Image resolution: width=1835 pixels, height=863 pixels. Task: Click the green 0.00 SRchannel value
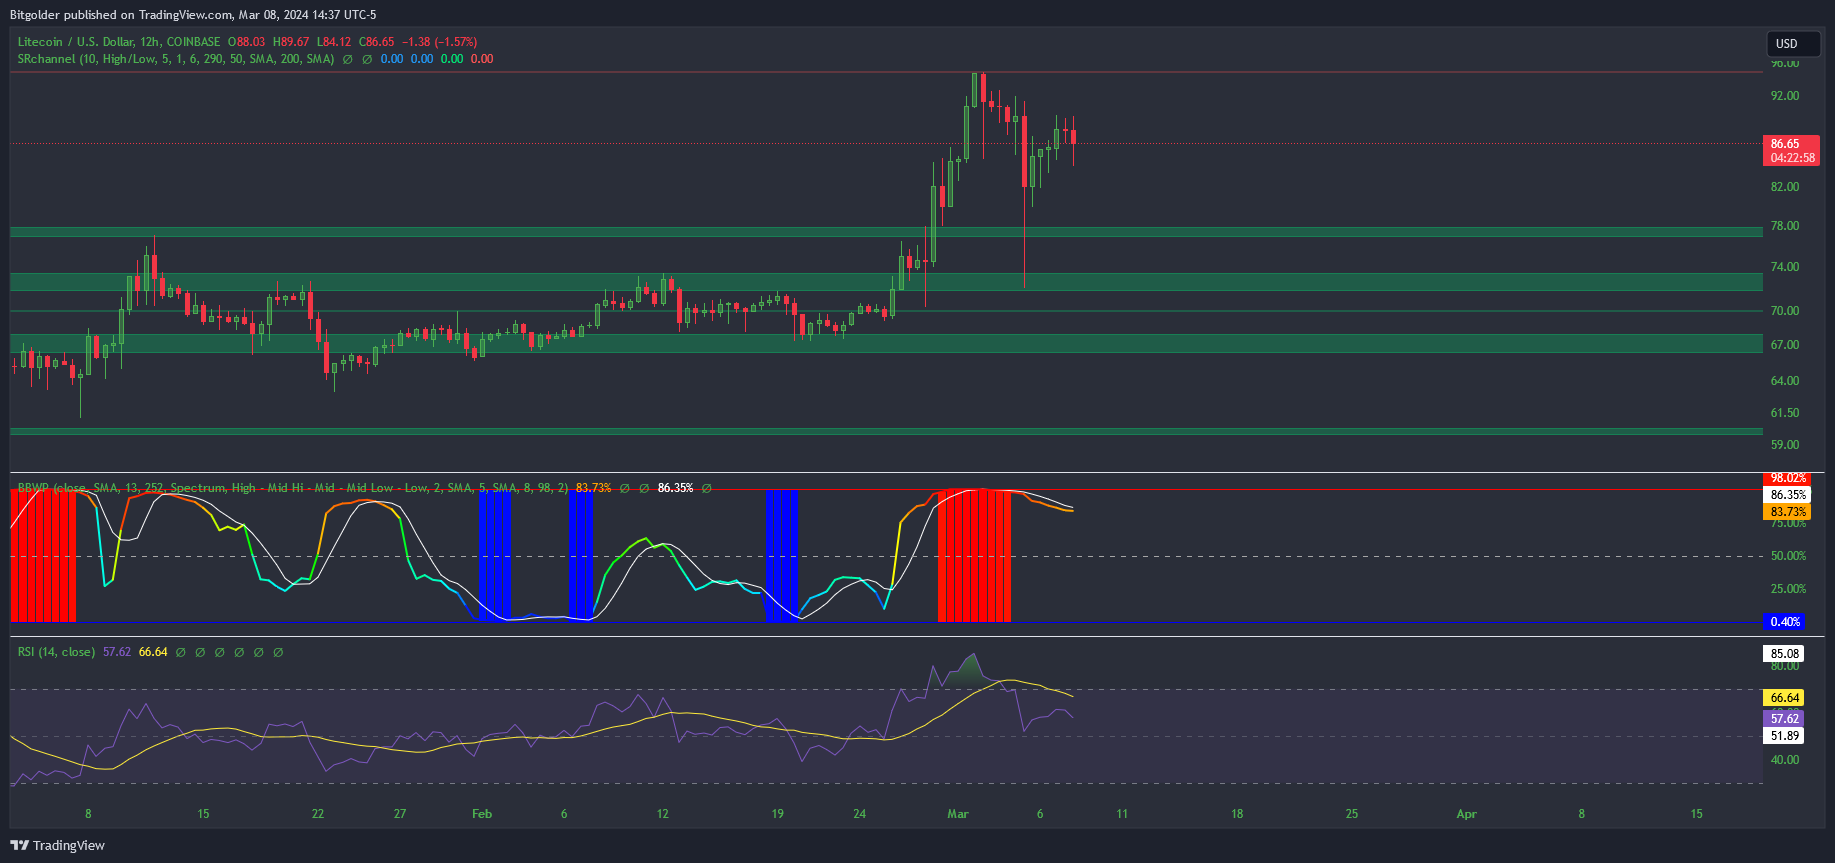tap(452, 59)
